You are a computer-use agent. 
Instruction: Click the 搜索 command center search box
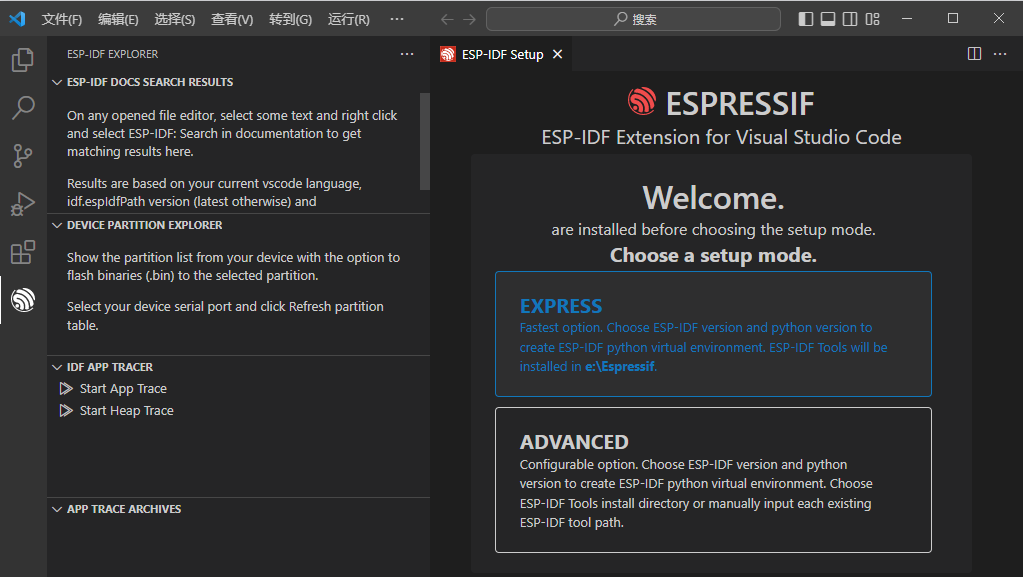633,20
